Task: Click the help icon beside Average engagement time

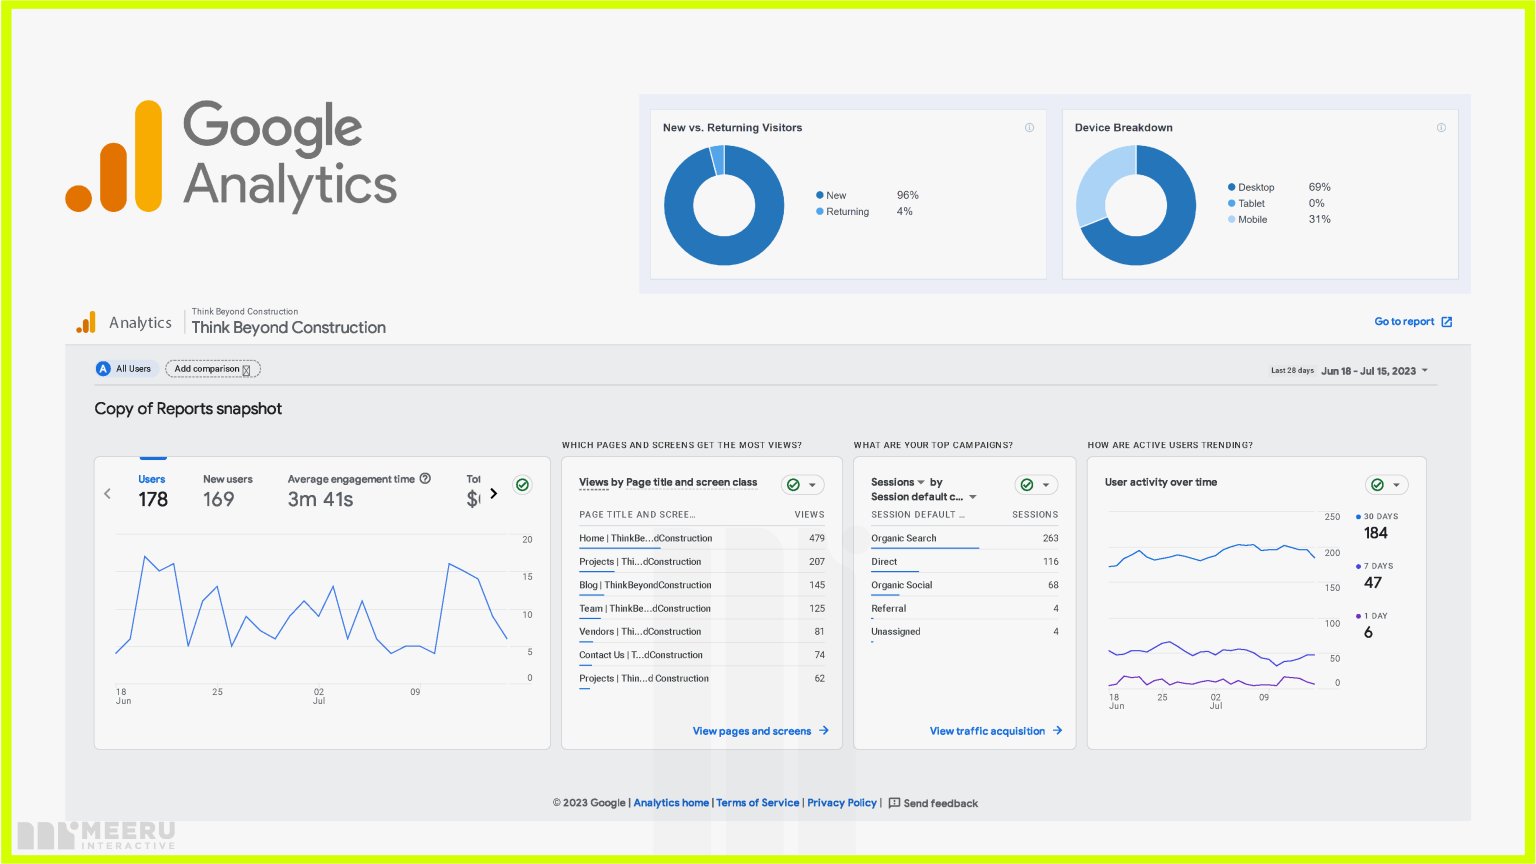Action: [x=425, y=479]
